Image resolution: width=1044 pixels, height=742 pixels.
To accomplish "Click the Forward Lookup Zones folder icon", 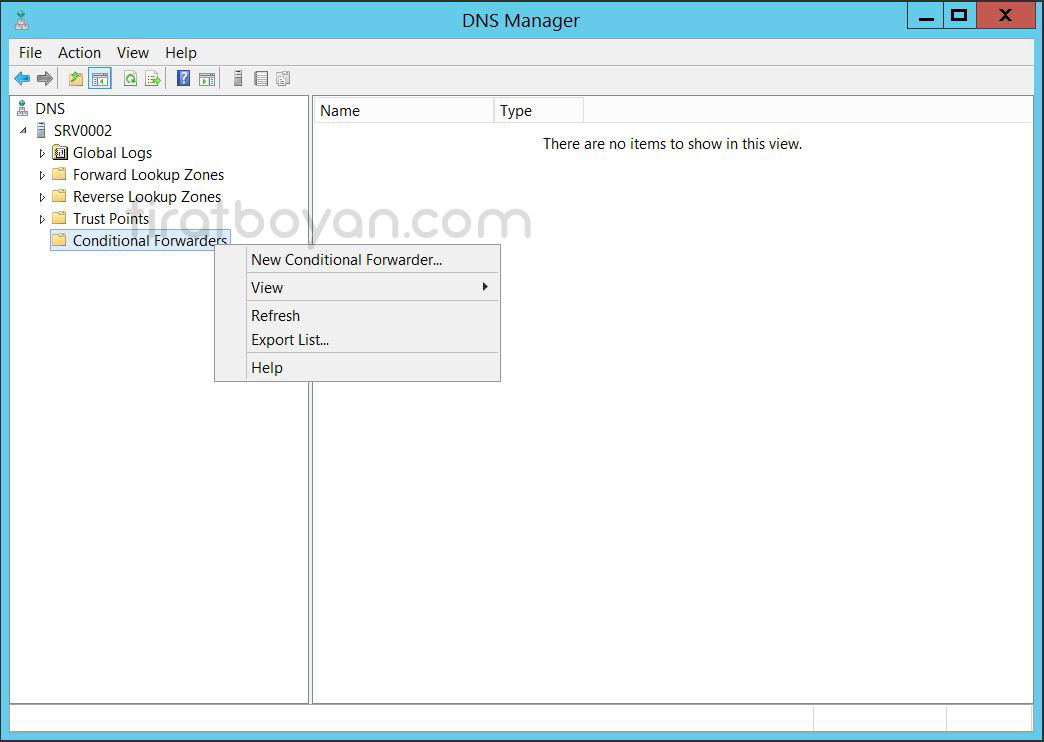I will [59, 175].
